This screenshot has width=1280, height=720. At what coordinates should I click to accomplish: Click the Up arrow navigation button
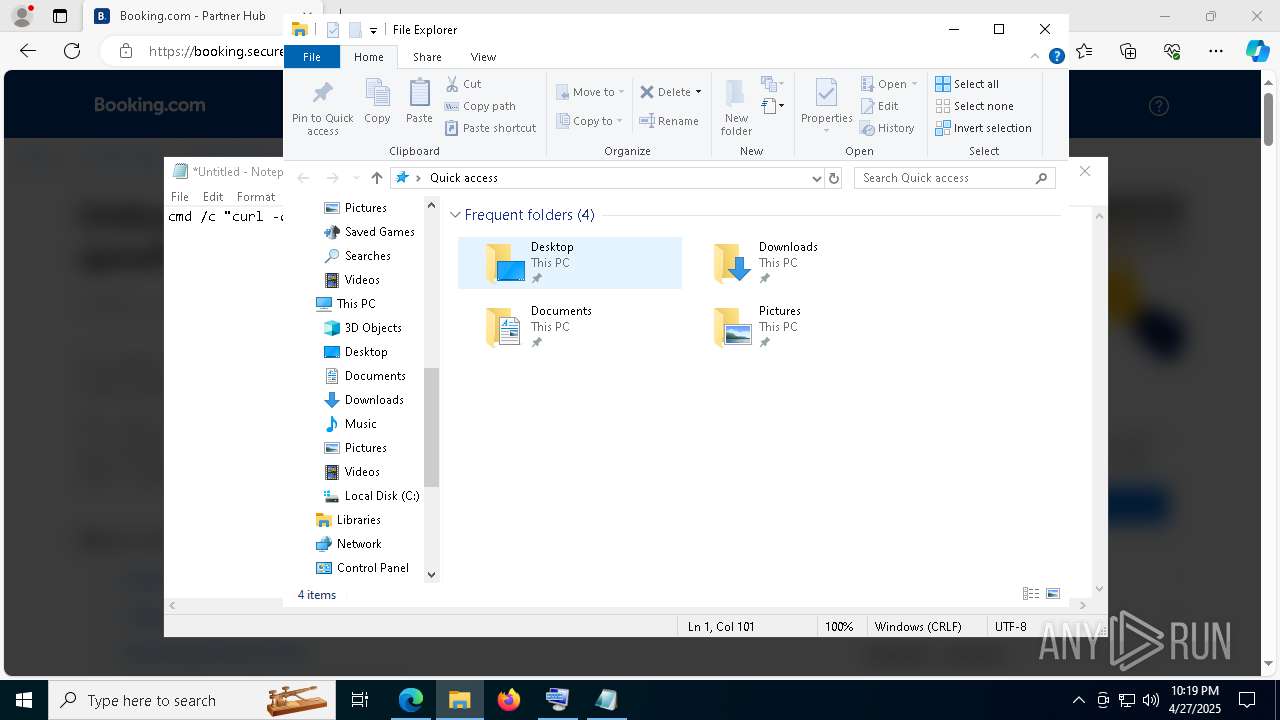coord(376,178)
